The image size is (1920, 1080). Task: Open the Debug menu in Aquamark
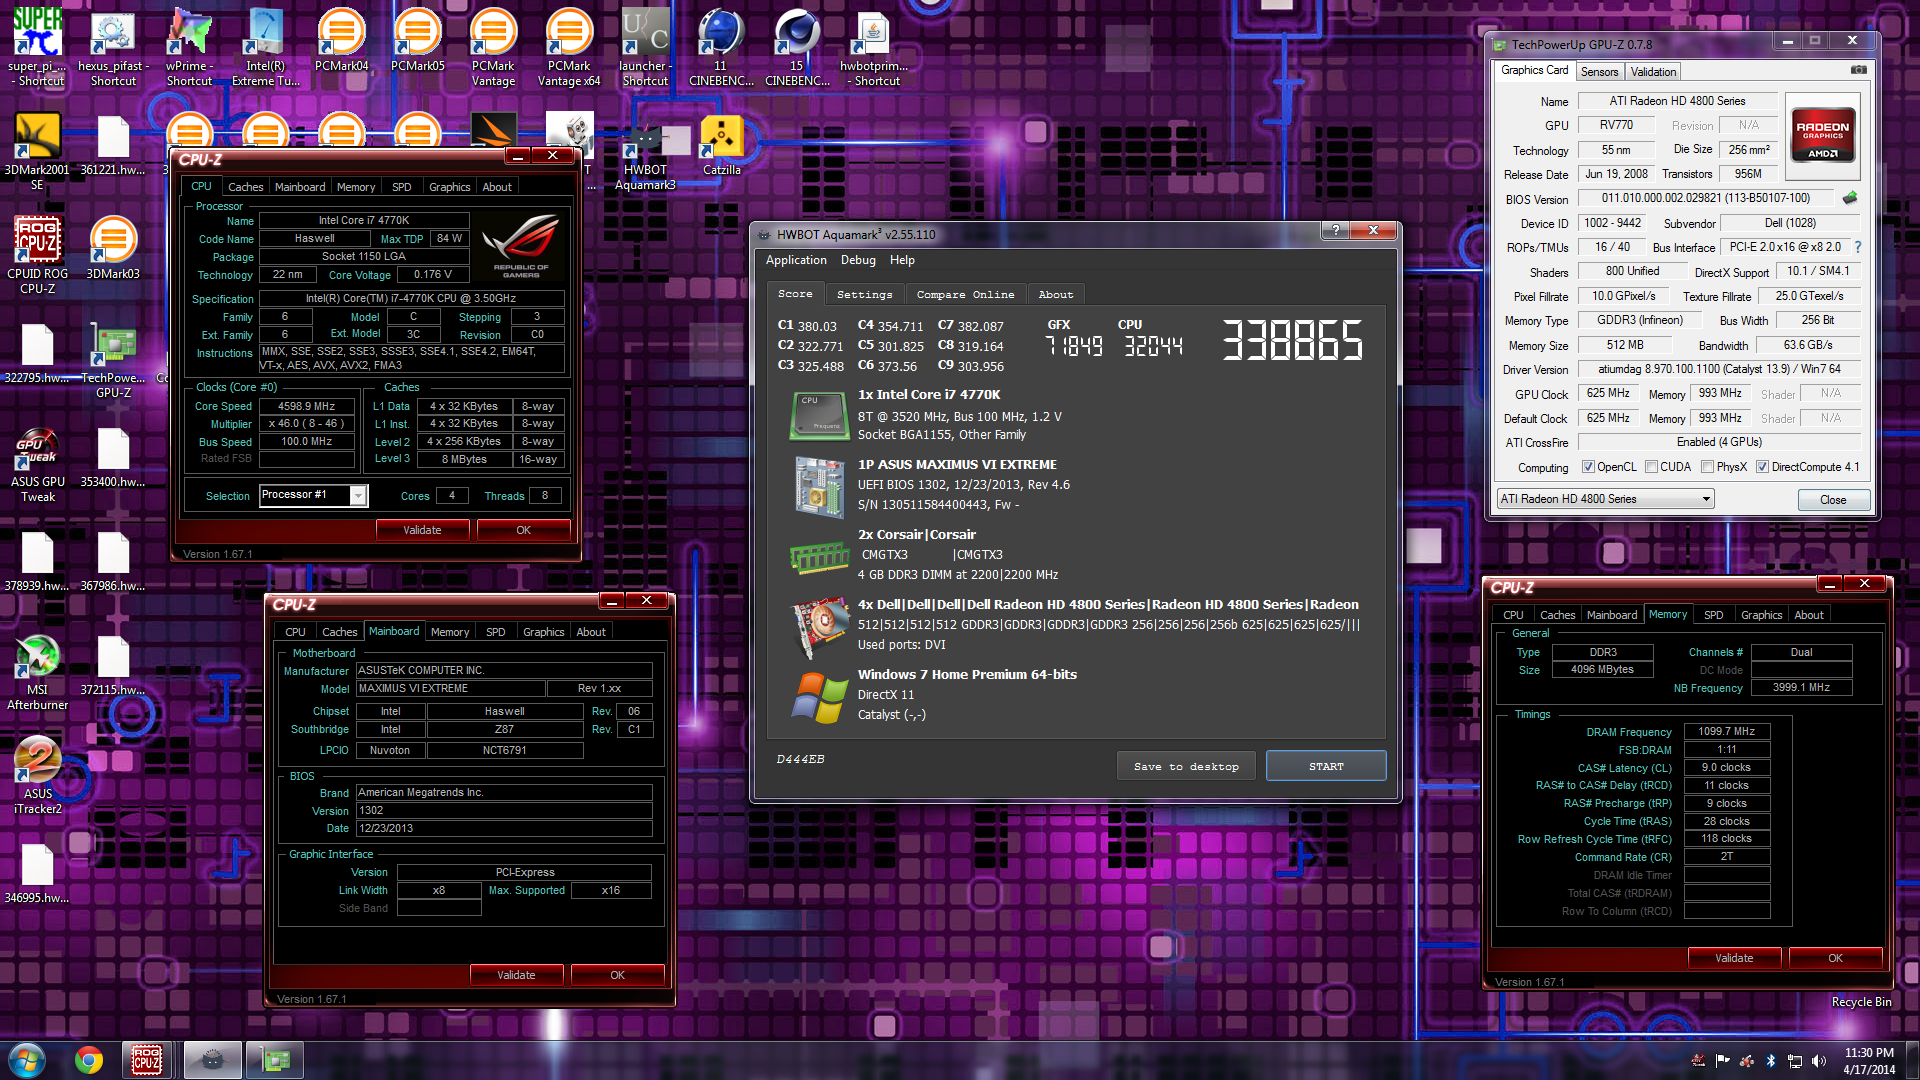coord(858,260)
